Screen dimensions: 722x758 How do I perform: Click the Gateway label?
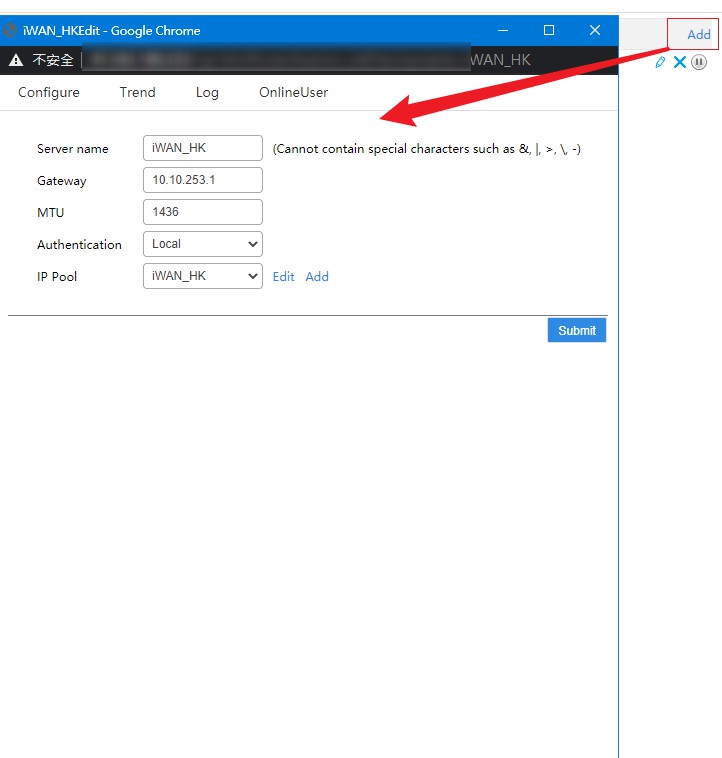pyautogui.click(x=62, y=181)
